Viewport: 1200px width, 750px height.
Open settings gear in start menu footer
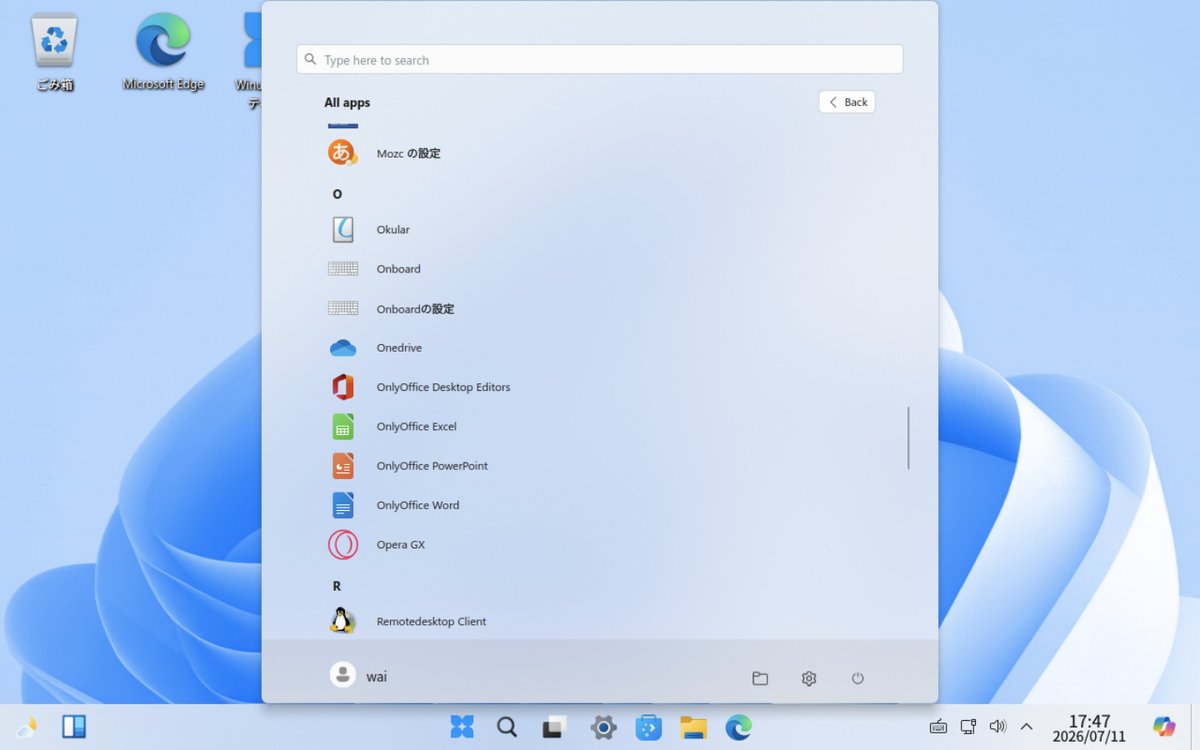tap(809, 678)
